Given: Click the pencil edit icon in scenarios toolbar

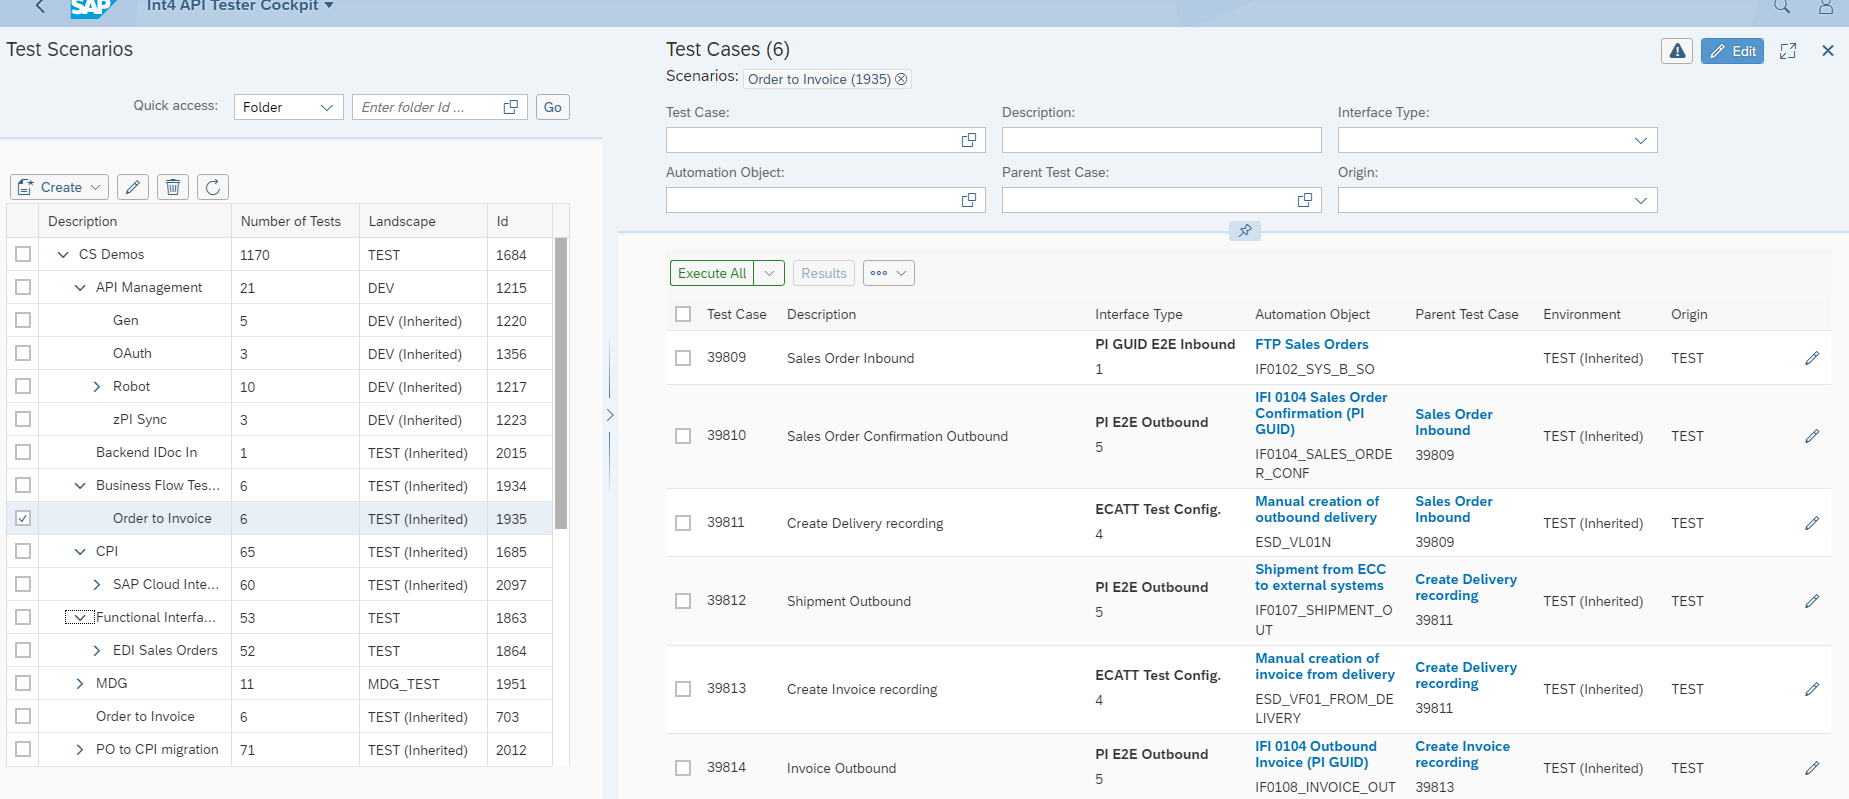Looking at the screenshot, I should 133,187.
